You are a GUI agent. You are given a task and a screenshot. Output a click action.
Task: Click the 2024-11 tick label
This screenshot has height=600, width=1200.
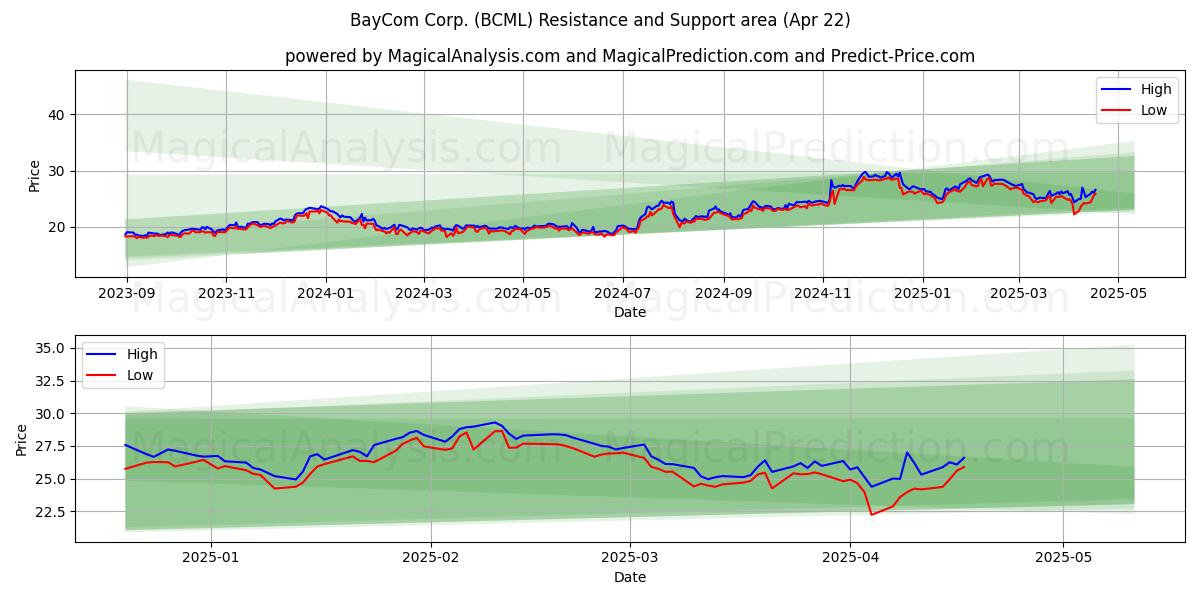click(x=824, y=293)
